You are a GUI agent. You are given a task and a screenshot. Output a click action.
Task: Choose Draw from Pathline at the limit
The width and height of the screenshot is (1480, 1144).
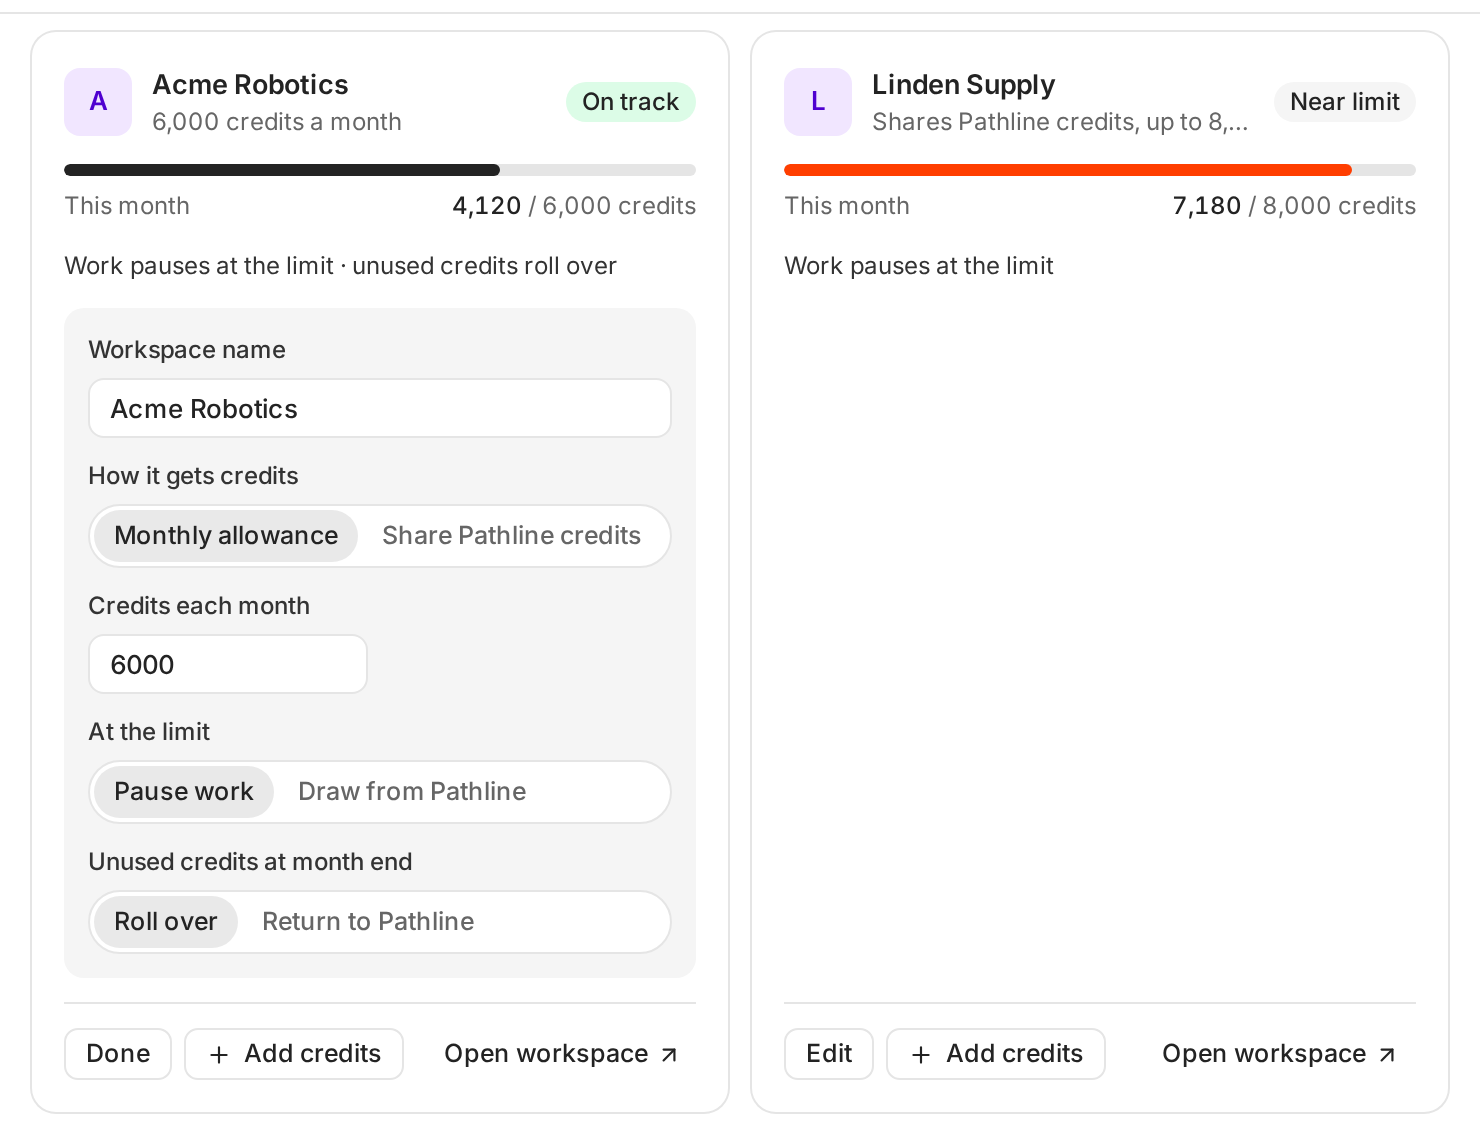click(412, 792)
